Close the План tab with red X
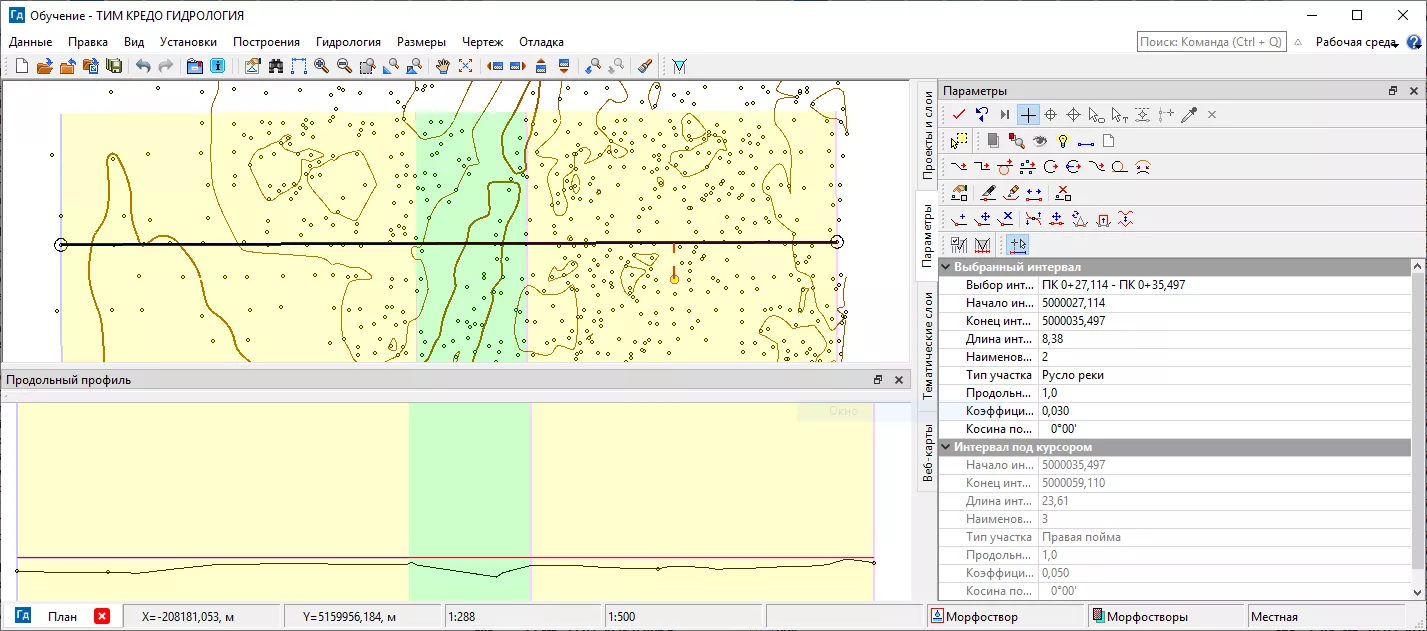Image resolution: width=1427 pixels, height=631 pixels. click(101, 616)
